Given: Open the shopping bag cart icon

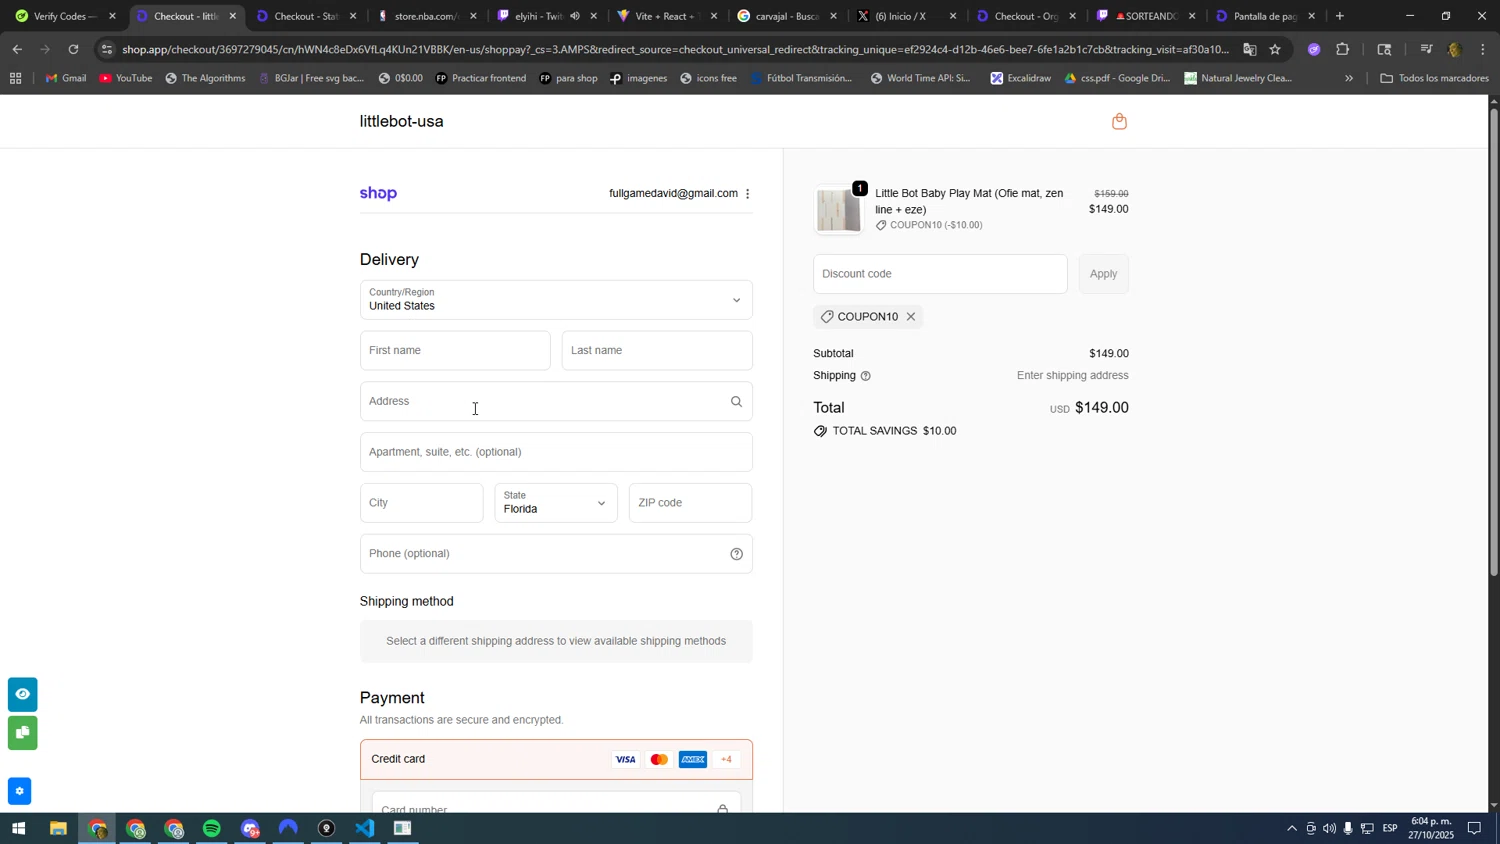Looking at the screenshot, I should (x=1119, y=122).
